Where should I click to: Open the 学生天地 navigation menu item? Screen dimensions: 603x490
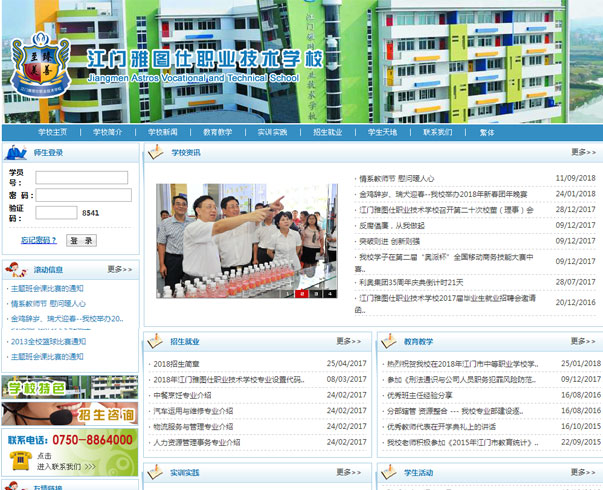tap(382, 132)
